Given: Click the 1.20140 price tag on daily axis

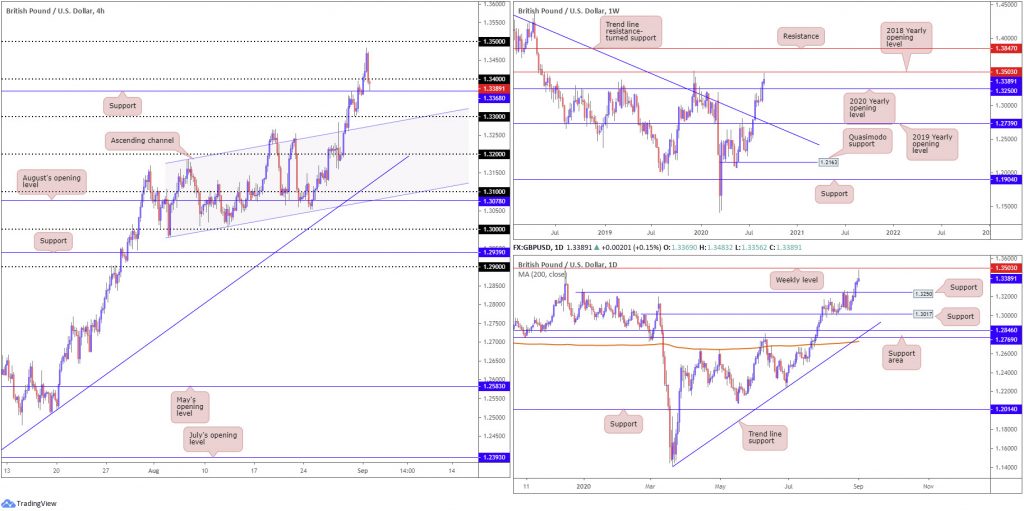Looking at the screenshot, I should pos(1006,410).
